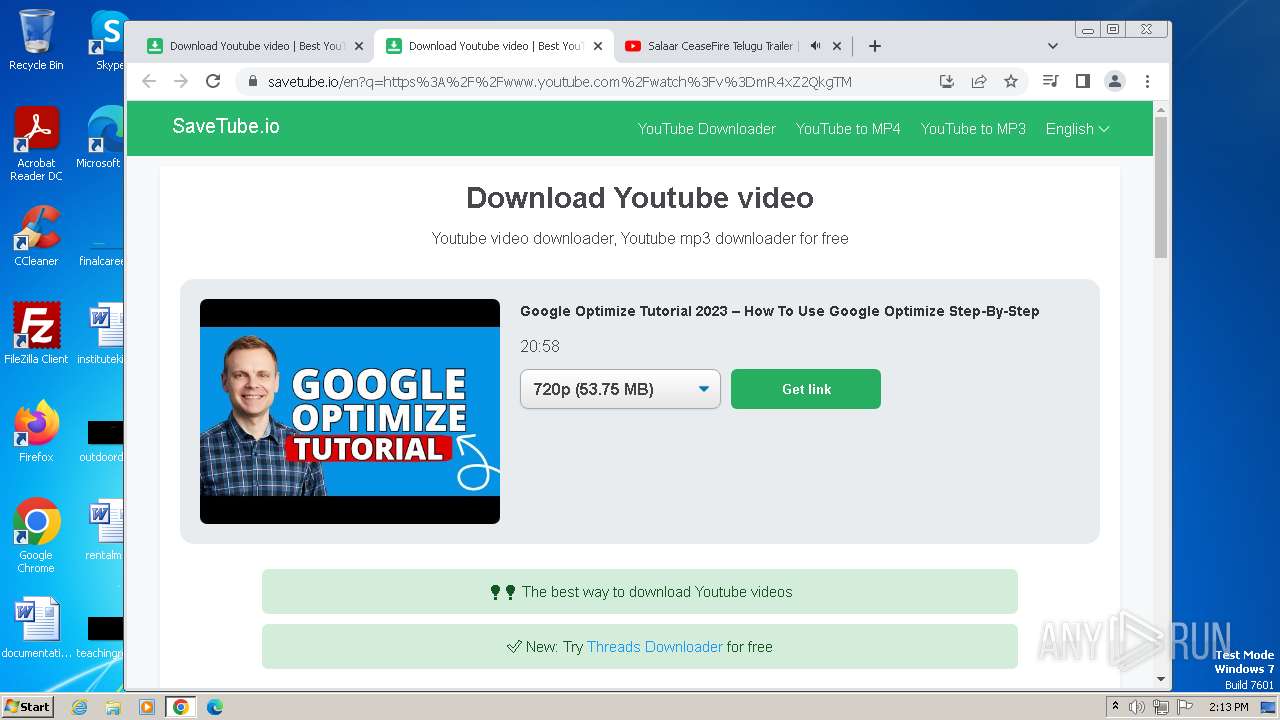
Task: Open the media control icon in Chrome toolbar
Action: [x=1050, y=81]
